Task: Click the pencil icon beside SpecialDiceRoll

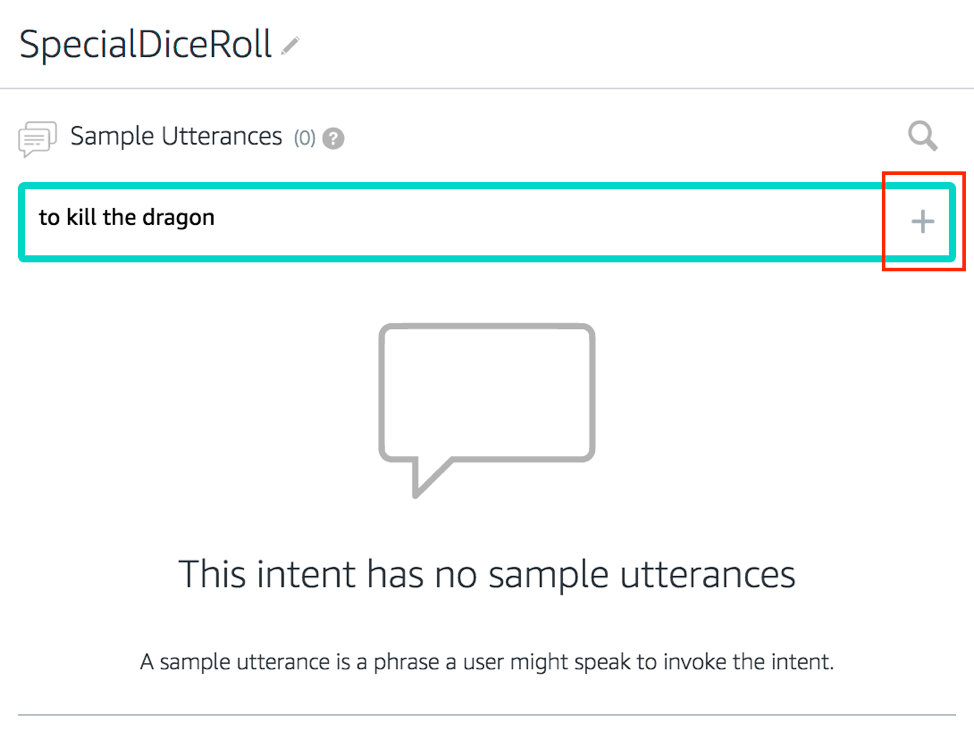Action: (x=290, y=46)
